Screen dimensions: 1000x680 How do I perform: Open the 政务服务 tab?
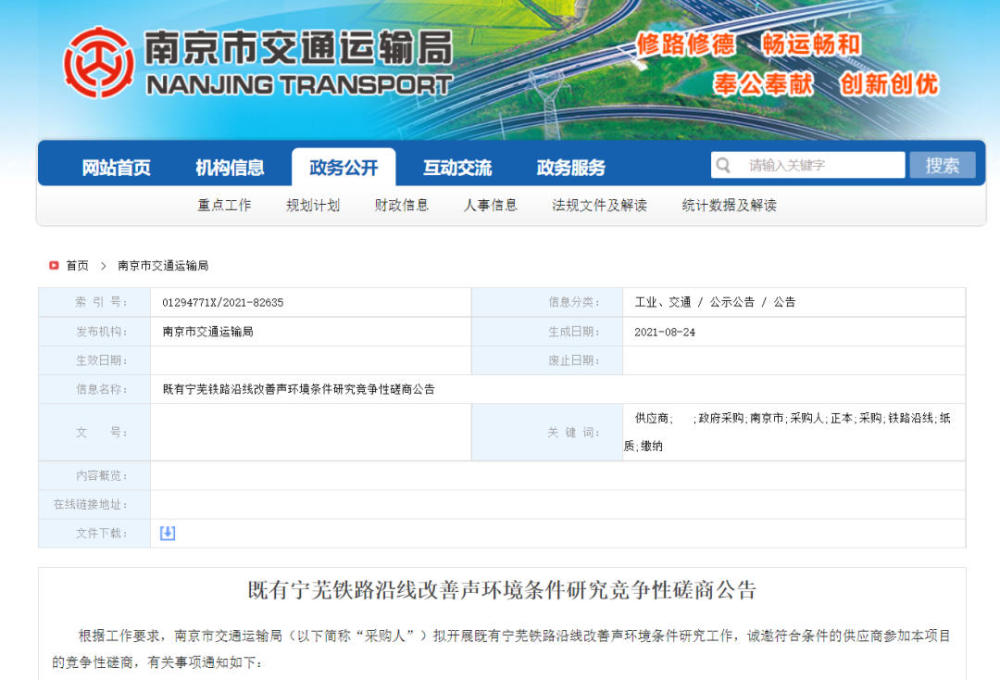click(571, 168)
